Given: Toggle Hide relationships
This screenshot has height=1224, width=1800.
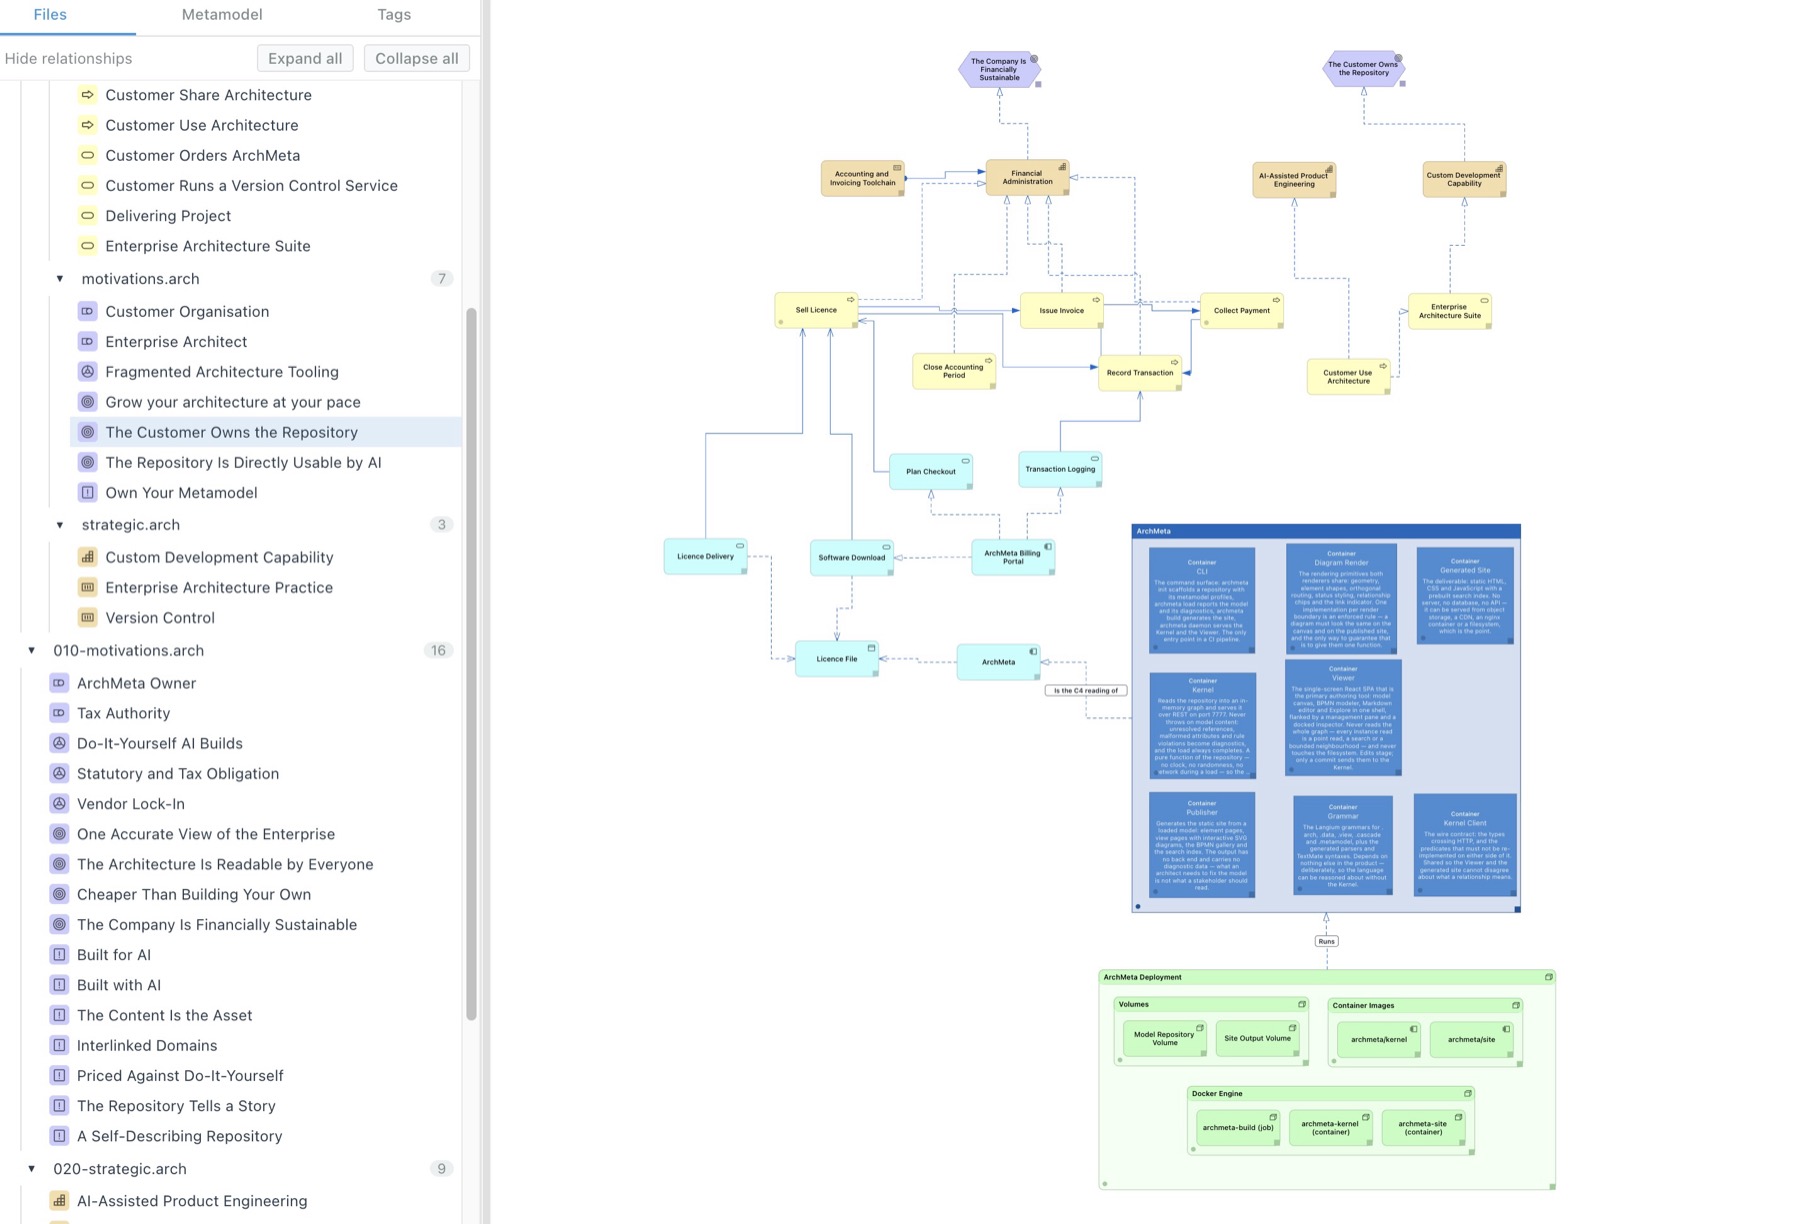Looking at the screenshot, I should tap(68, 58).
